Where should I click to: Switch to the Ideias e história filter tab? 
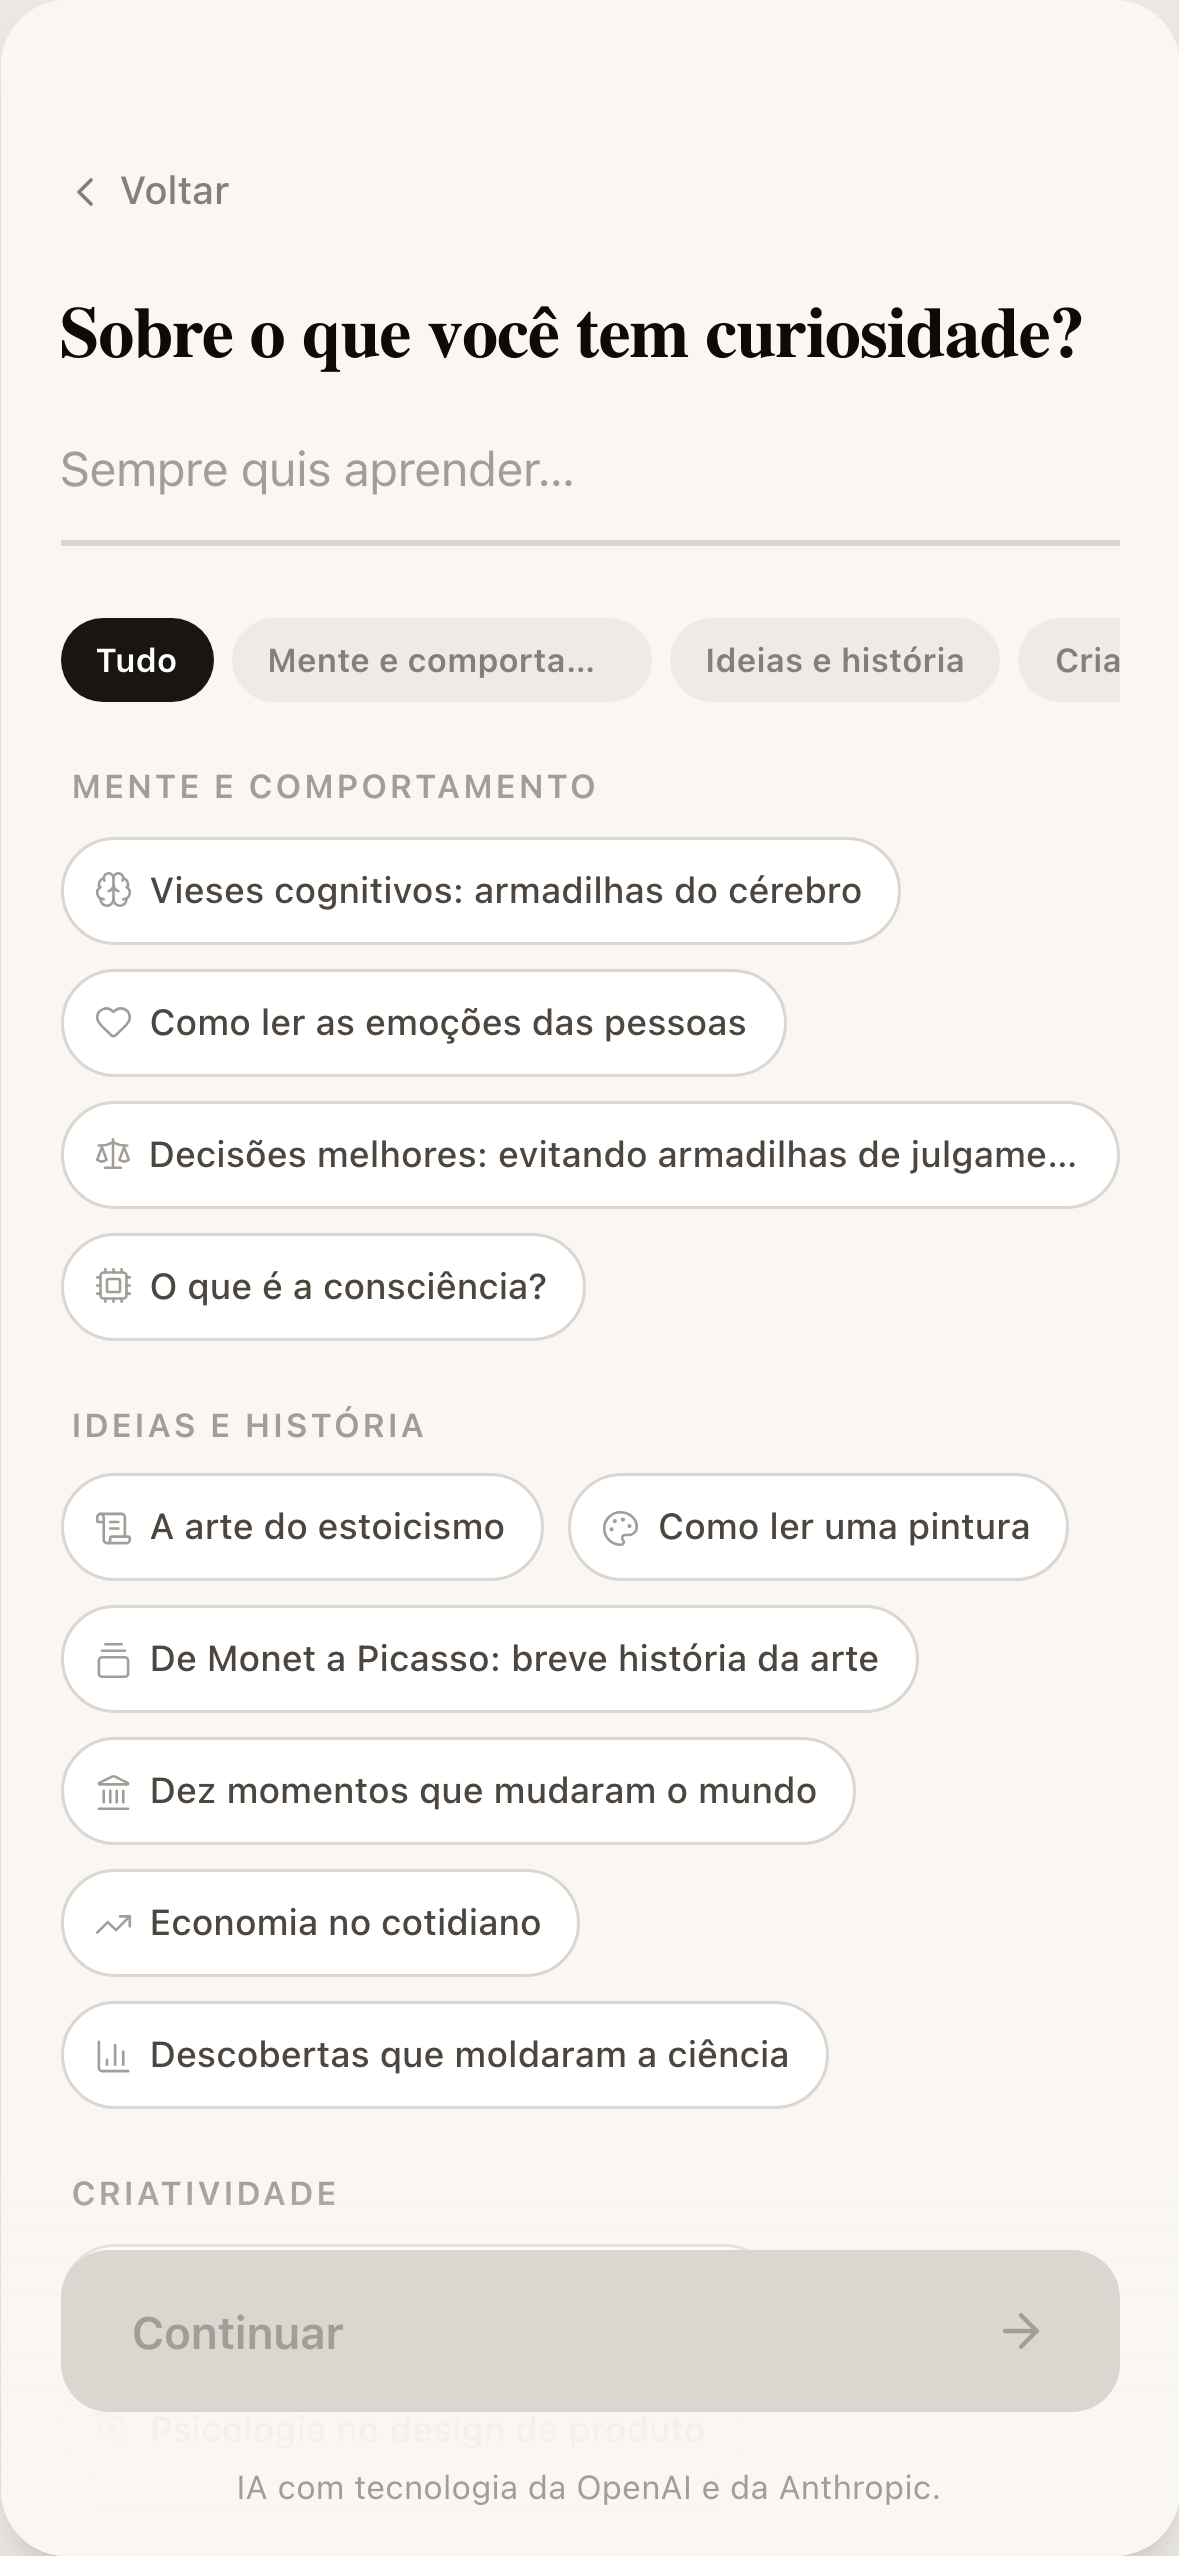(835, 660)
